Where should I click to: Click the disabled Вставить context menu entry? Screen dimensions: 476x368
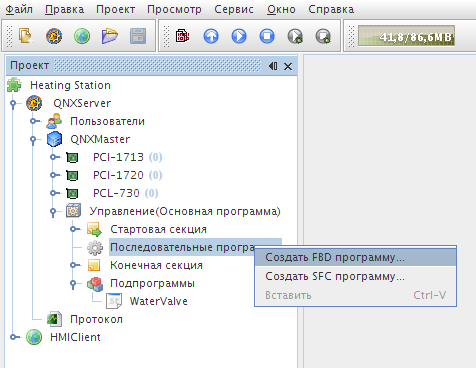pyautogui.click(x=355, y=295)
